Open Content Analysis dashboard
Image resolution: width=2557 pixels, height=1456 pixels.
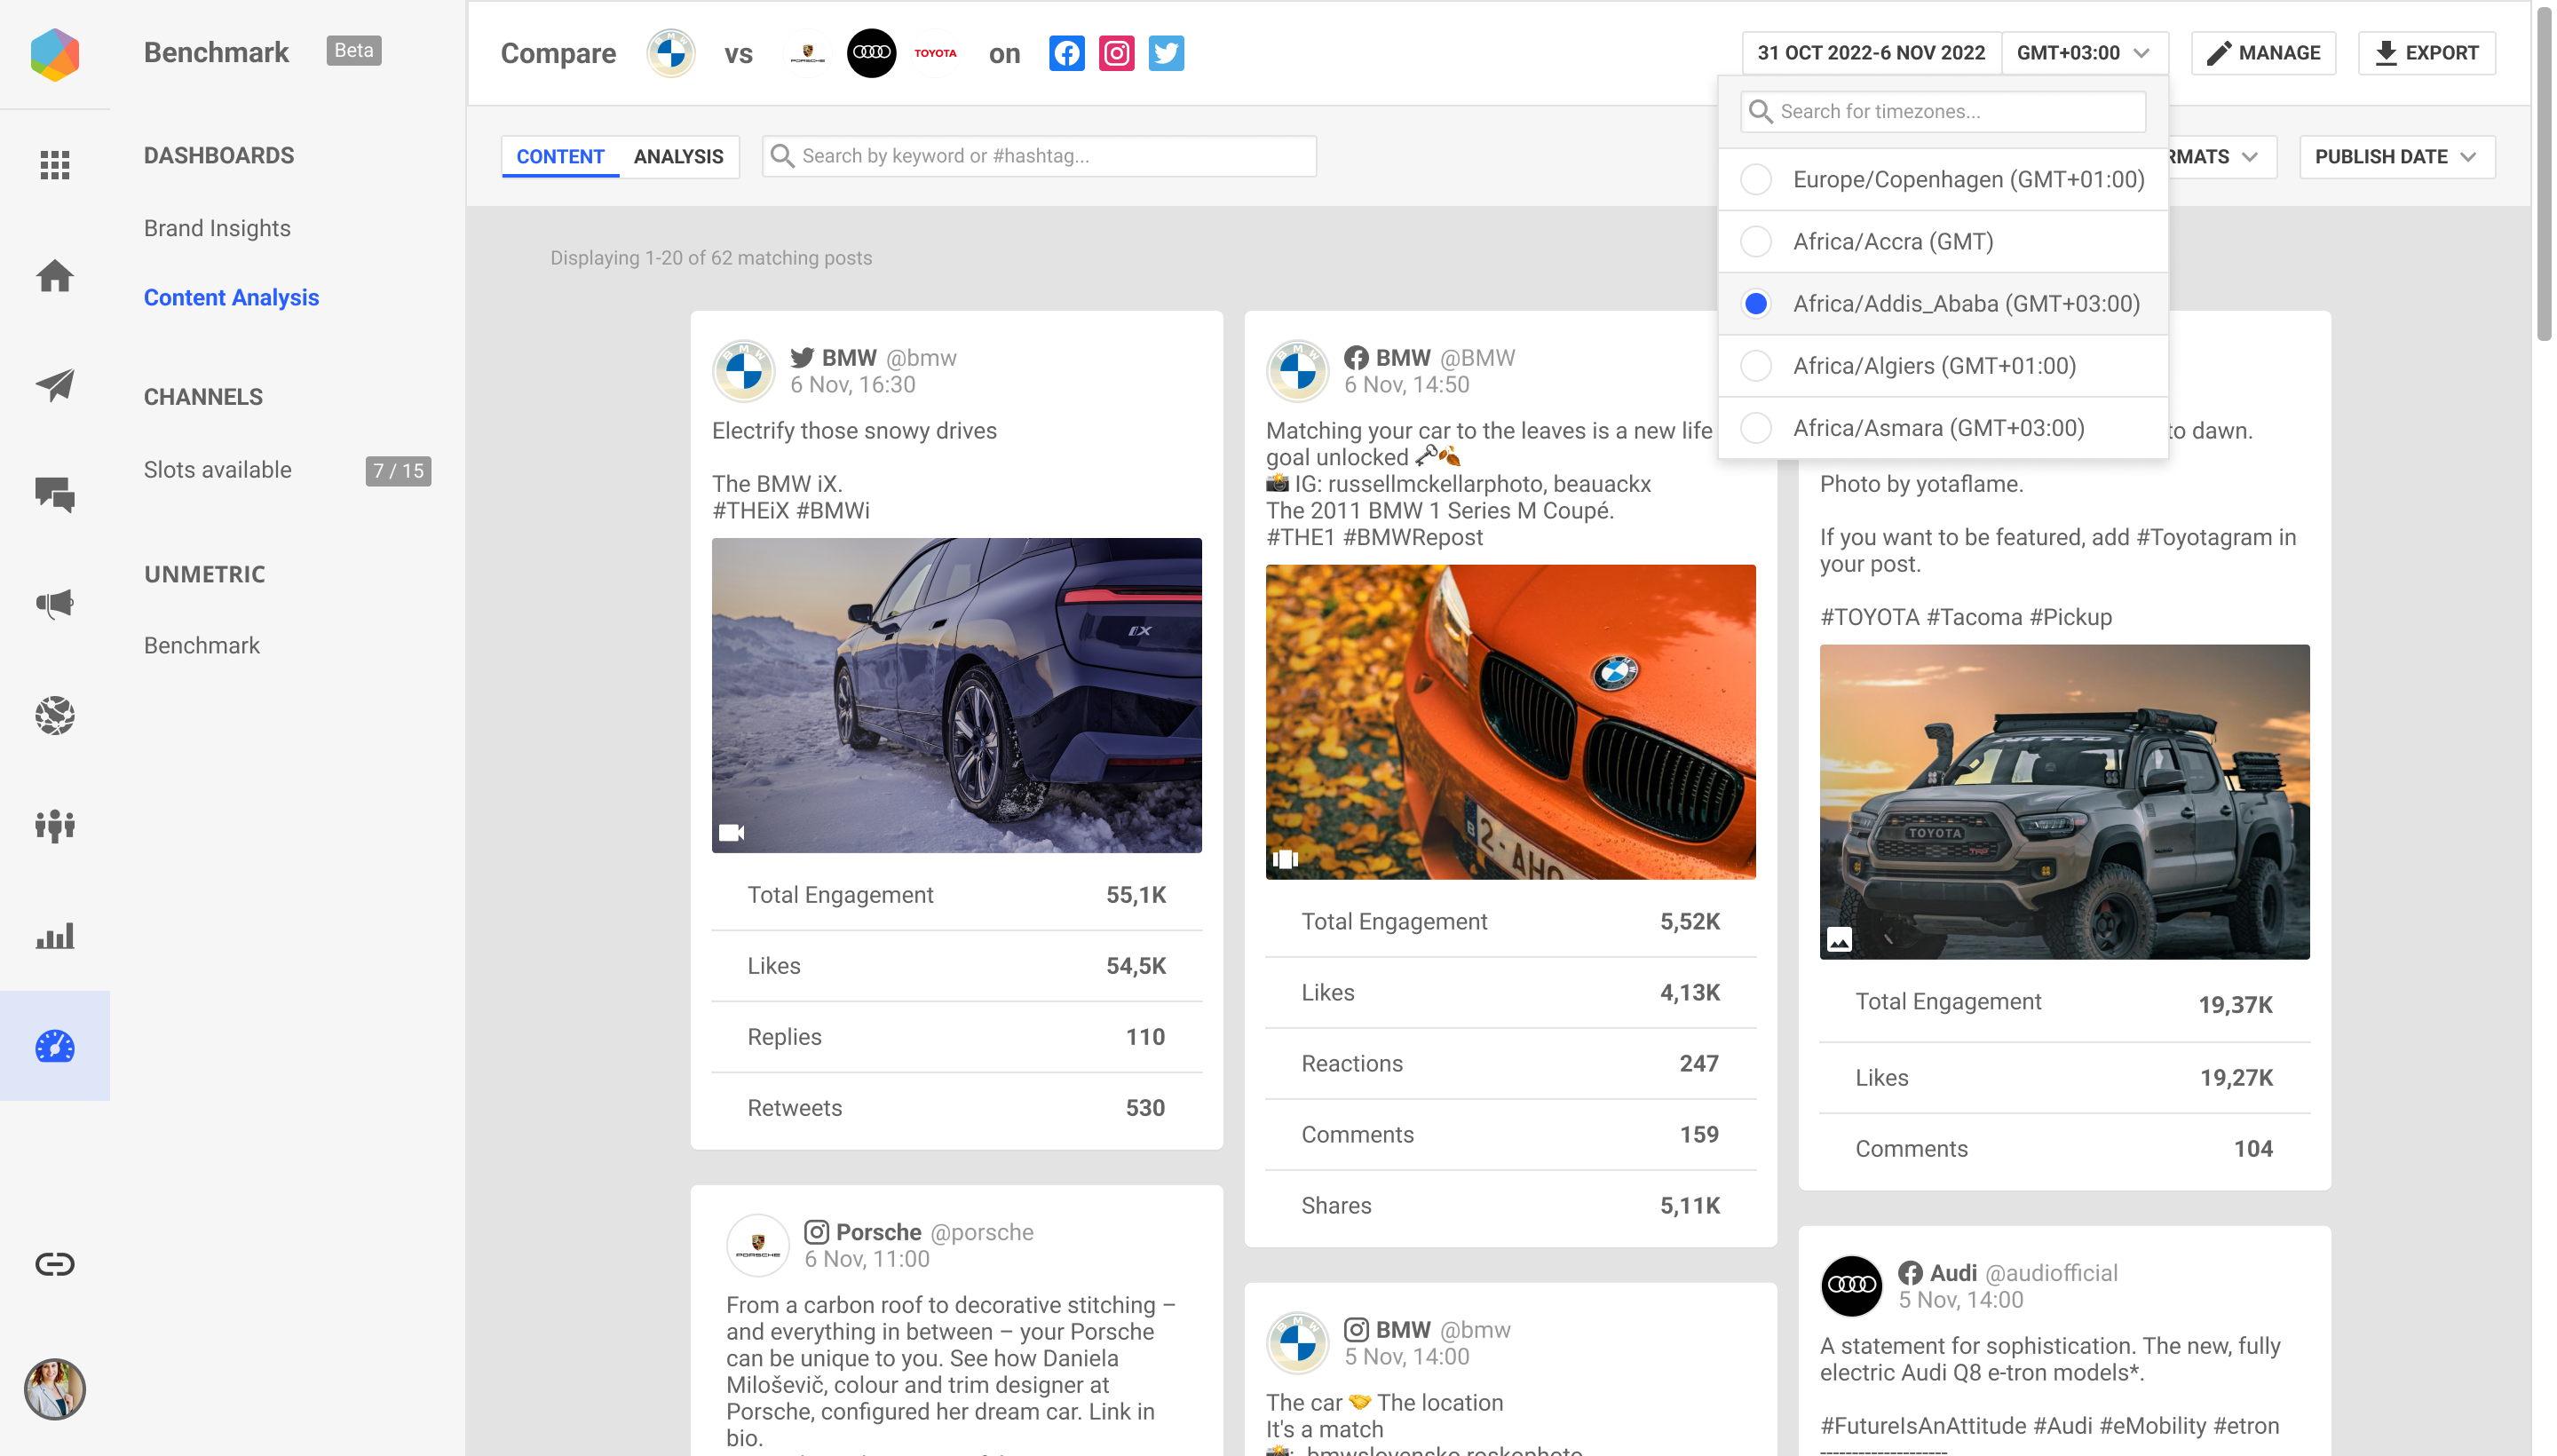pos(231,298)
